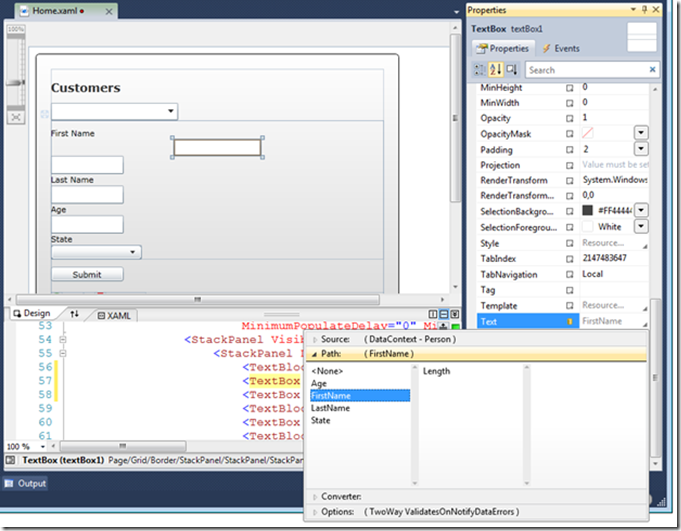Click the Submit button in the designer
Viewport: 681px width, 531px height.
(87, 274)
